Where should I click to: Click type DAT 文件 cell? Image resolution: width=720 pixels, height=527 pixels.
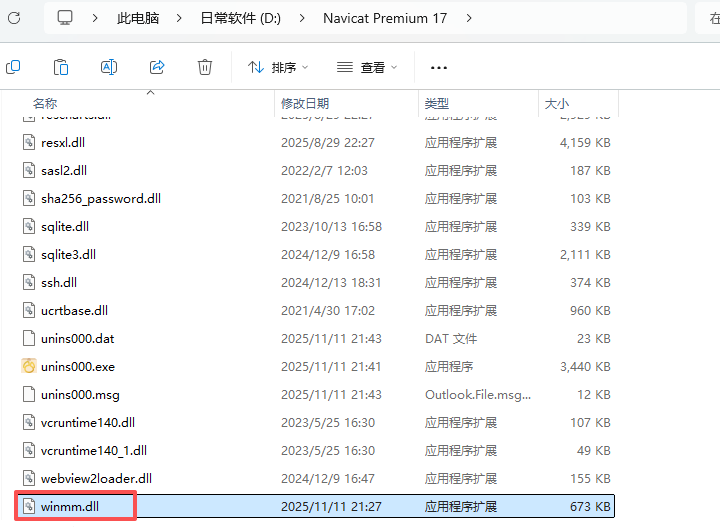[451, 339]
